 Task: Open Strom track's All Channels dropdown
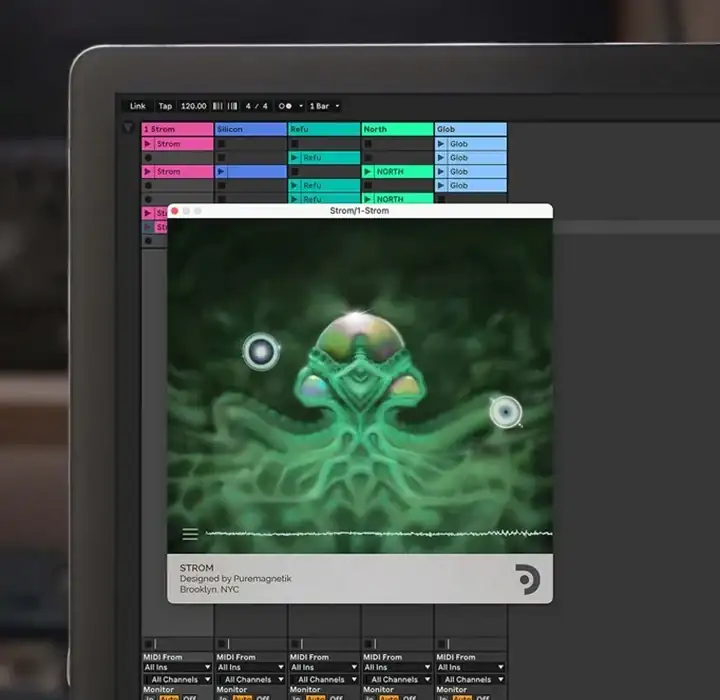177,679
